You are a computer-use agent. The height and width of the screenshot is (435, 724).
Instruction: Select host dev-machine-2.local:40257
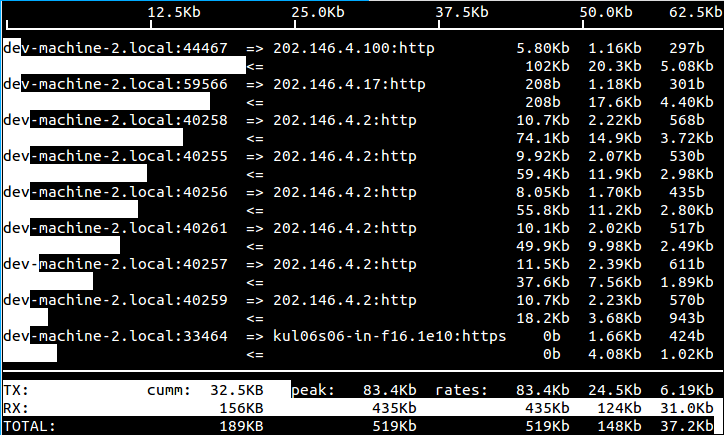point(115,264)
